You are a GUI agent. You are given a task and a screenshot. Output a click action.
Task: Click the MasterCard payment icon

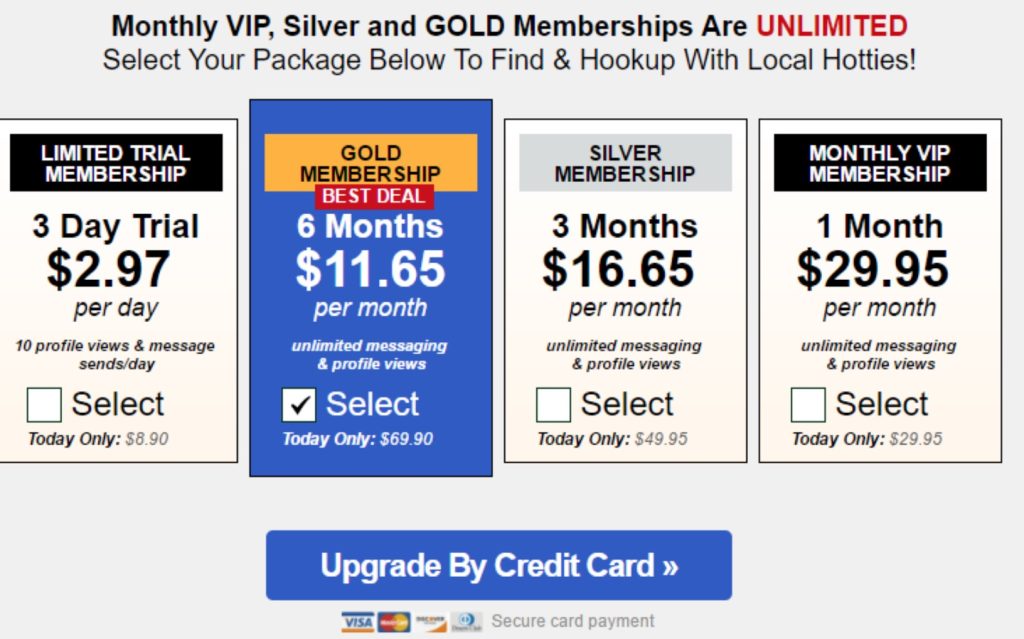click(x=394, y=621)
